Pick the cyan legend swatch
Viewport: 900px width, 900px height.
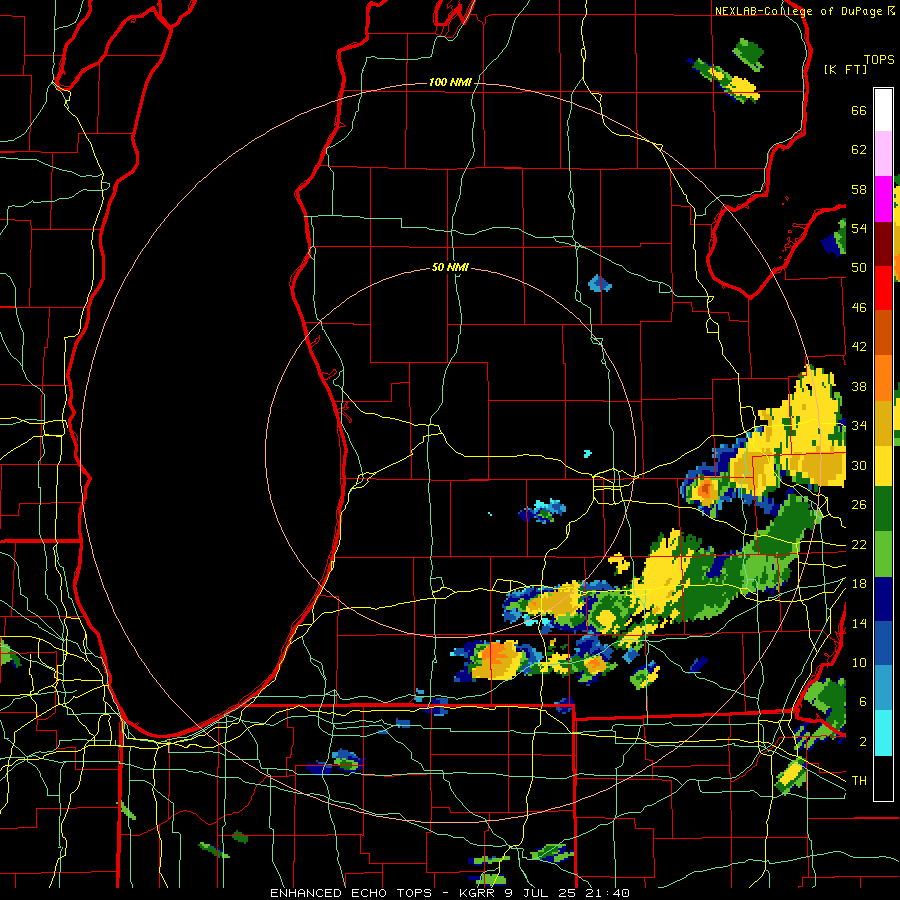pyautogui.click(x=883, y=734)
